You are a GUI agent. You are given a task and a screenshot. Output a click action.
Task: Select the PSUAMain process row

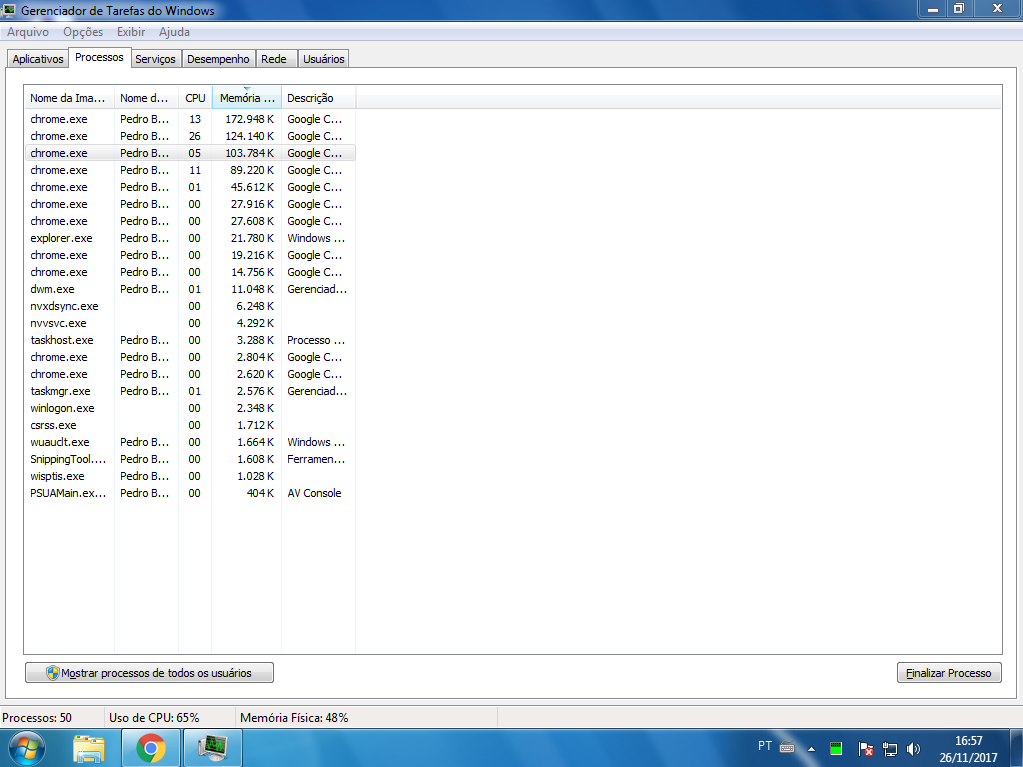[190, 492]
